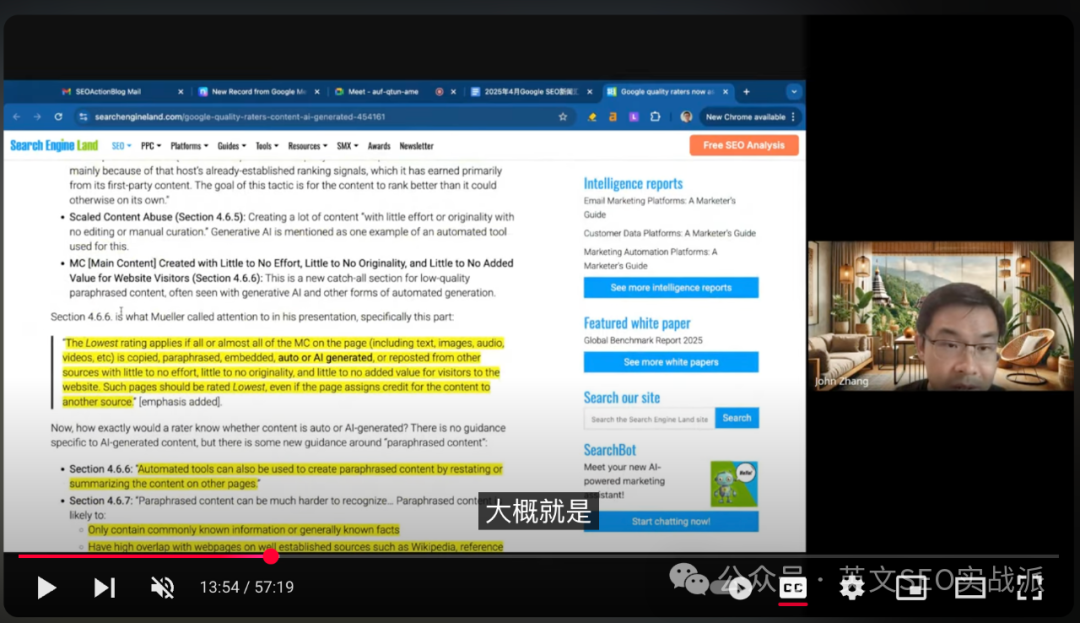Click the browser back arrow

pyautogui.click(x=17, y=117)
